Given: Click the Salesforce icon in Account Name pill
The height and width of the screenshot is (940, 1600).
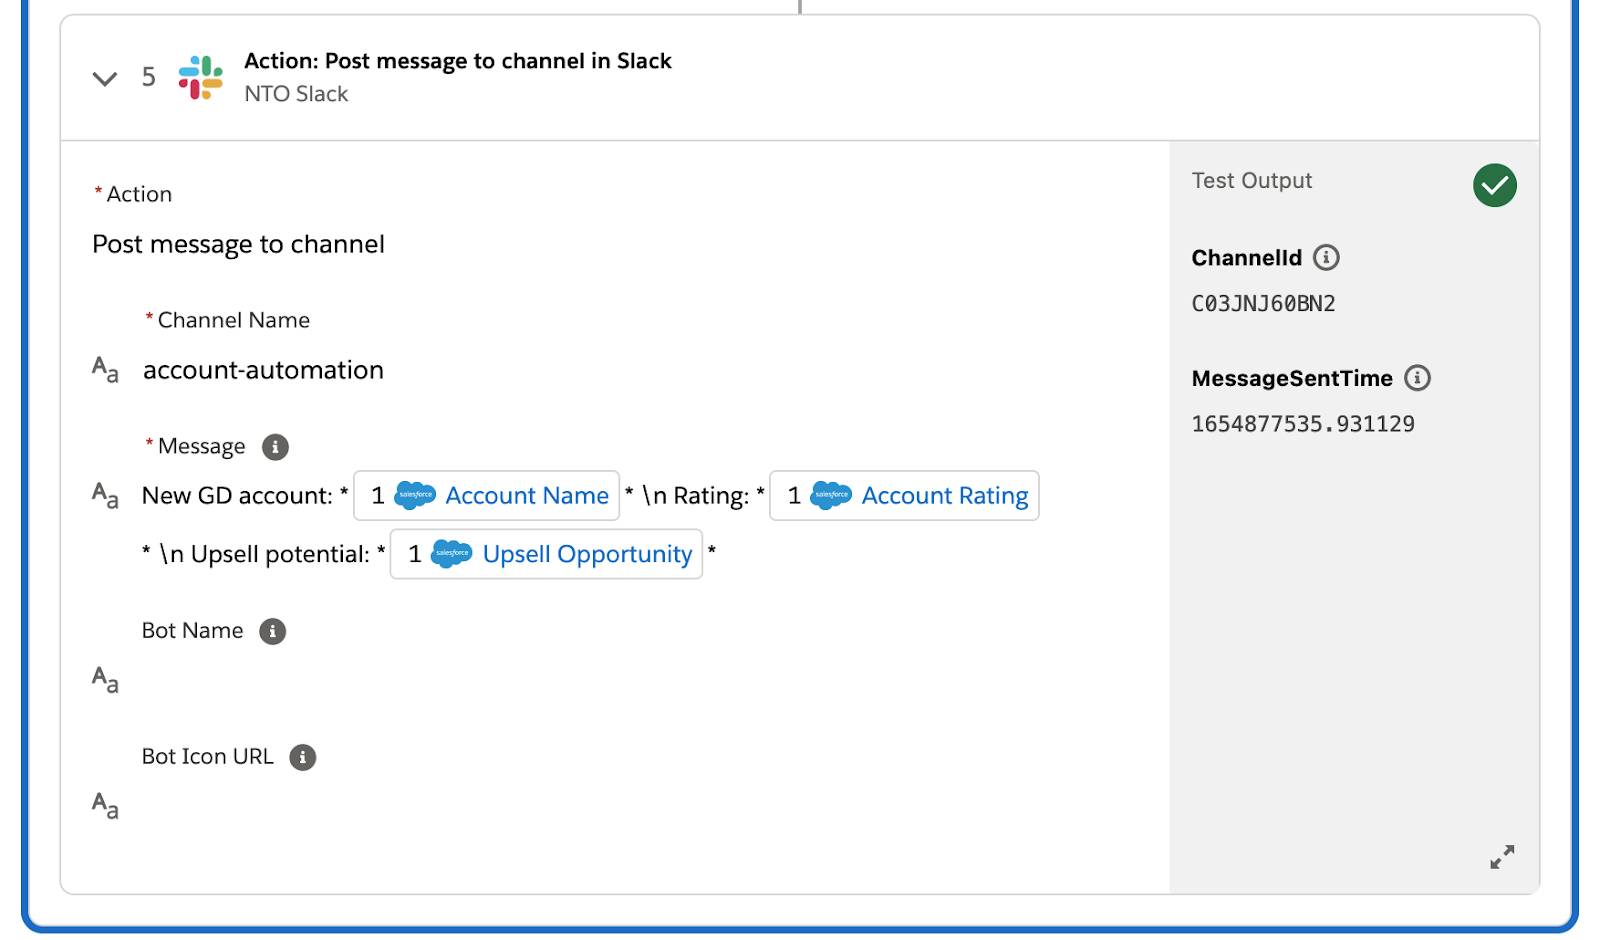Looking at the screenshot, I should pos(415,495).
